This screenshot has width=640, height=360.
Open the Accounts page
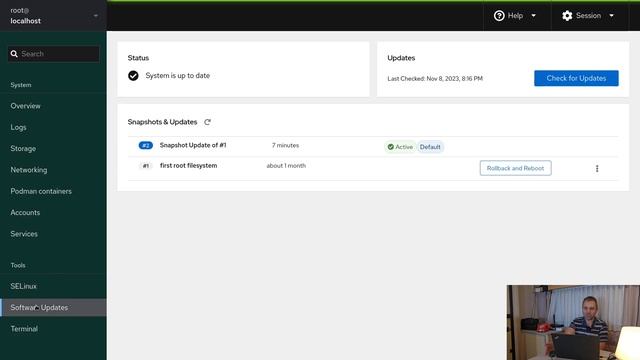(53, 213)
